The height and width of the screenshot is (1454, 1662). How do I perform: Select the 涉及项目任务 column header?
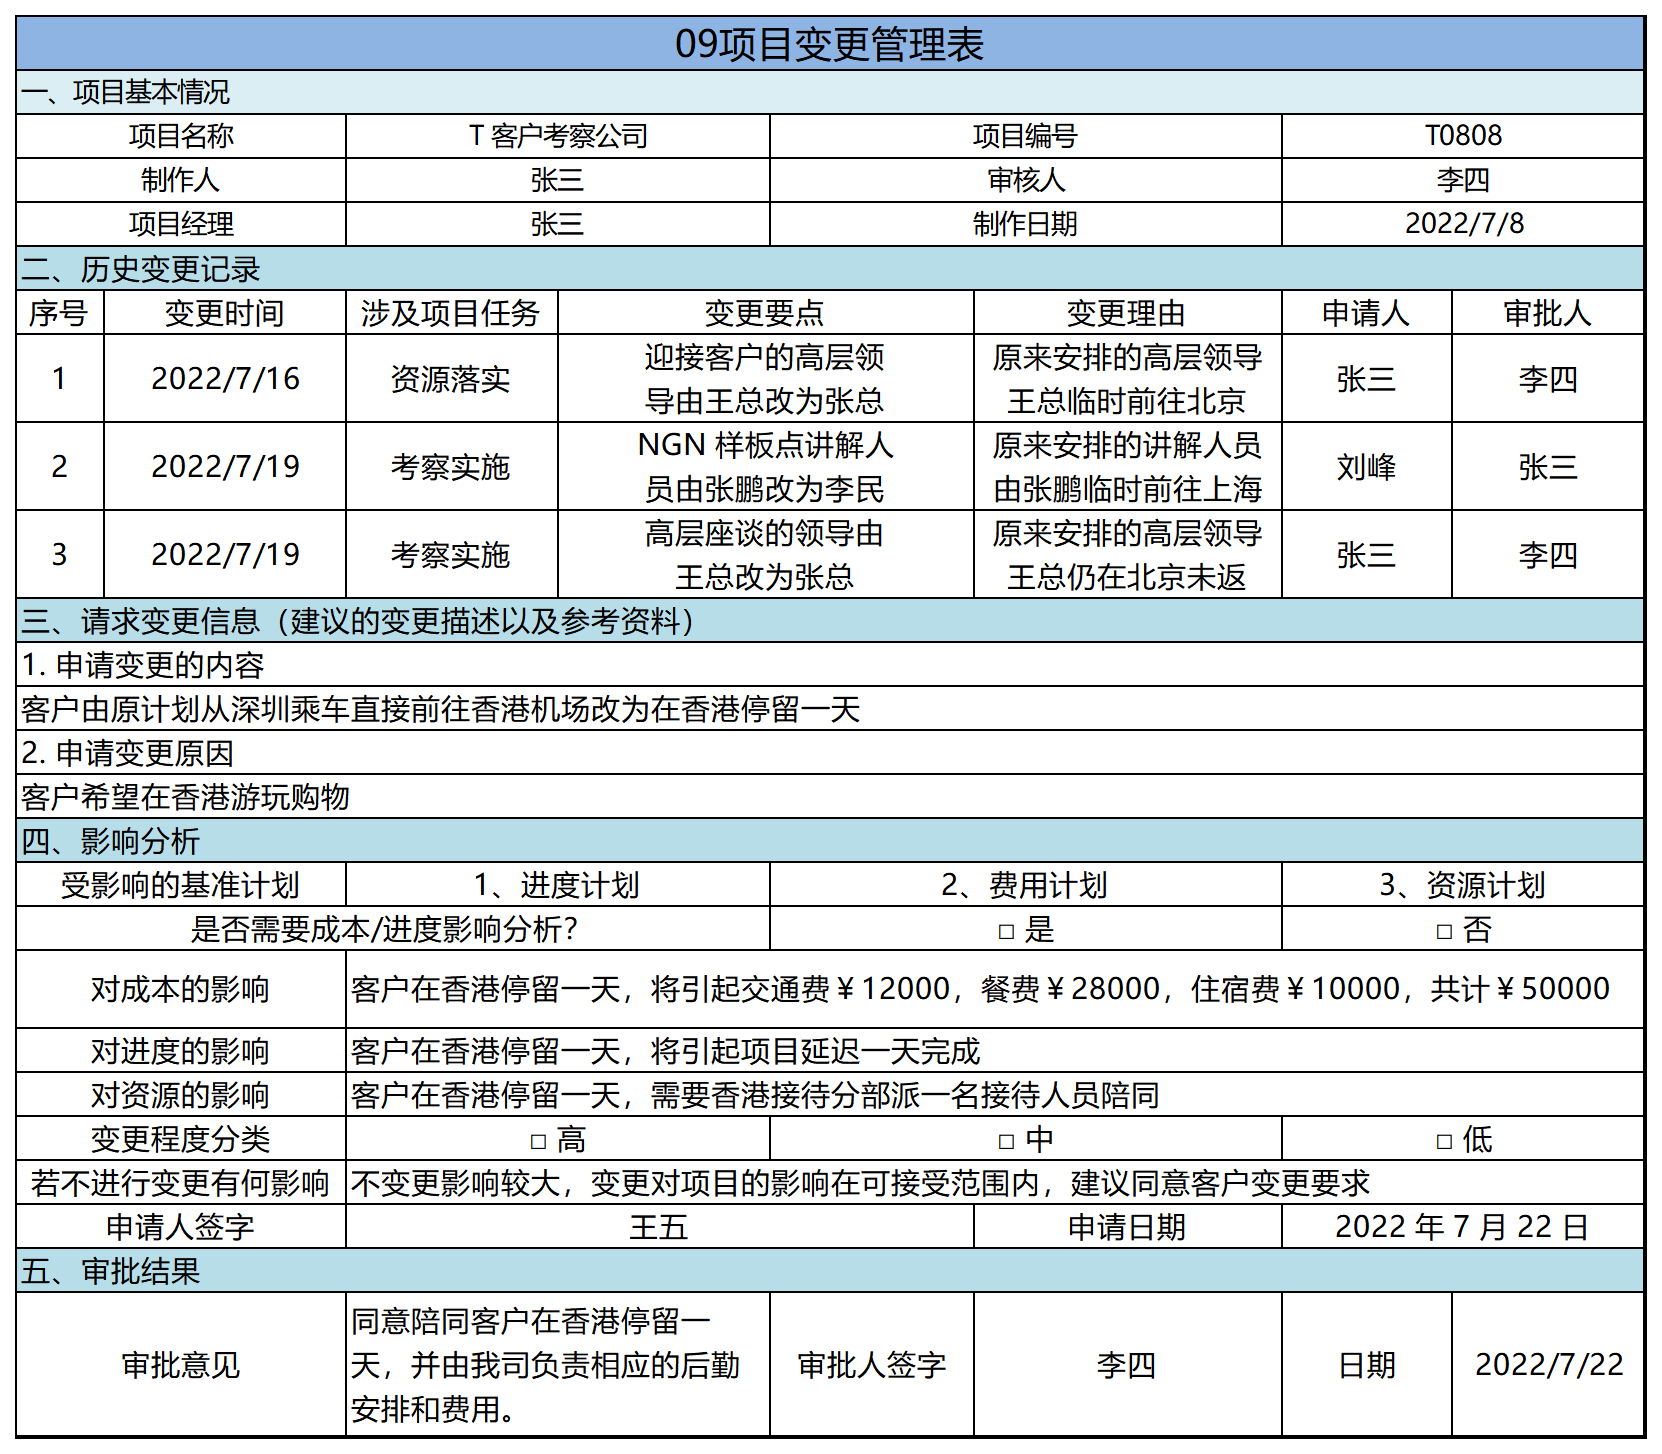(x=451, y=313)
